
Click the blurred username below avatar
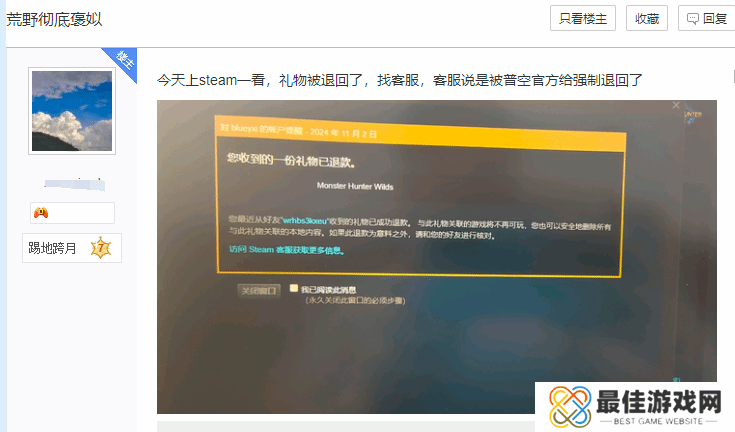point(72,184)
